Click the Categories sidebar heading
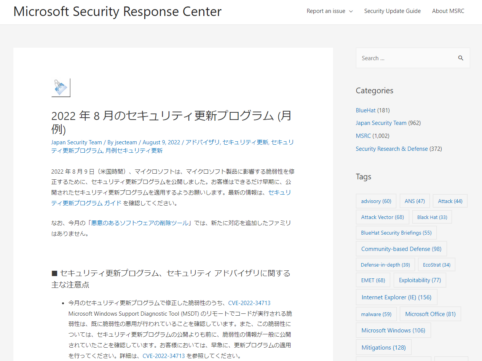The width and height of the screenshot is (482, 361). point(374,91)
